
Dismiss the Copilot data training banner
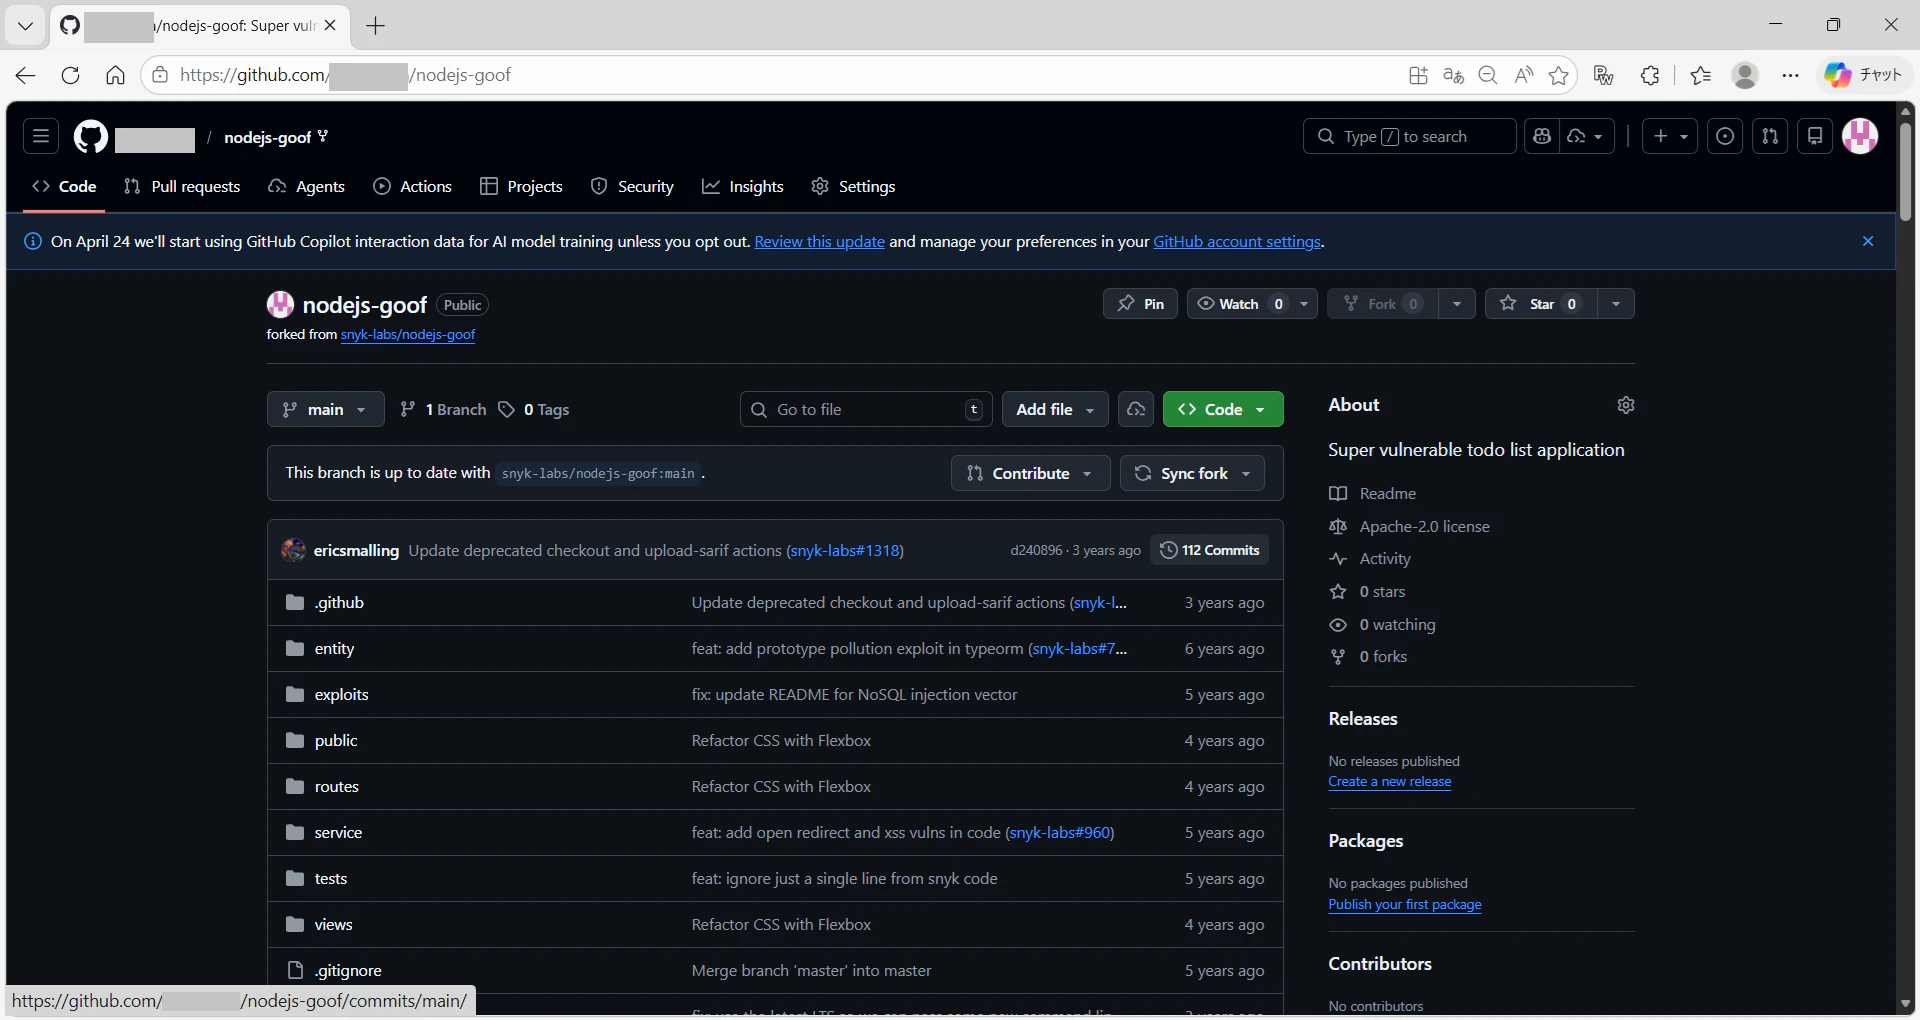[1868, 241]
